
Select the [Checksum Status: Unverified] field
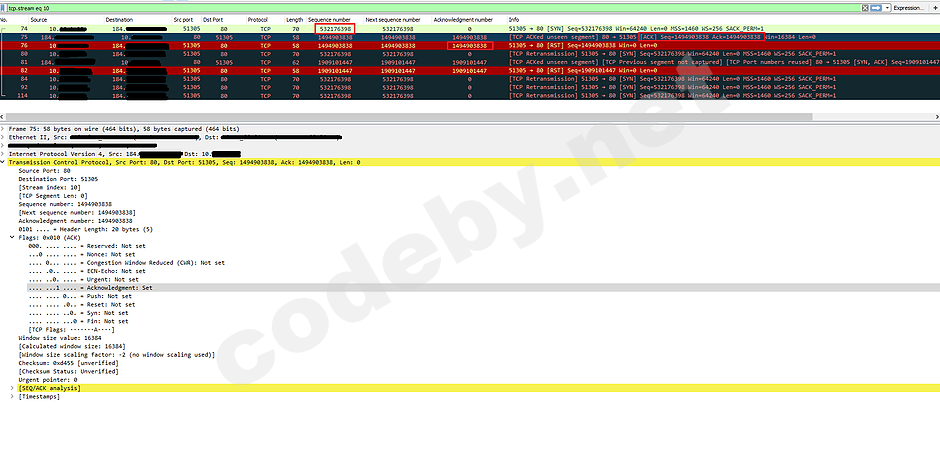click(x=68, y=372)
